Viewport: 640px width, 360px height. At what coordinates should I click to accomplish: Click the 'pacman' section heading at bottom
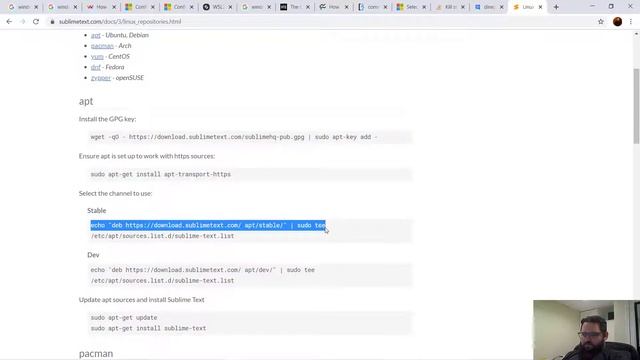[96, 353]
